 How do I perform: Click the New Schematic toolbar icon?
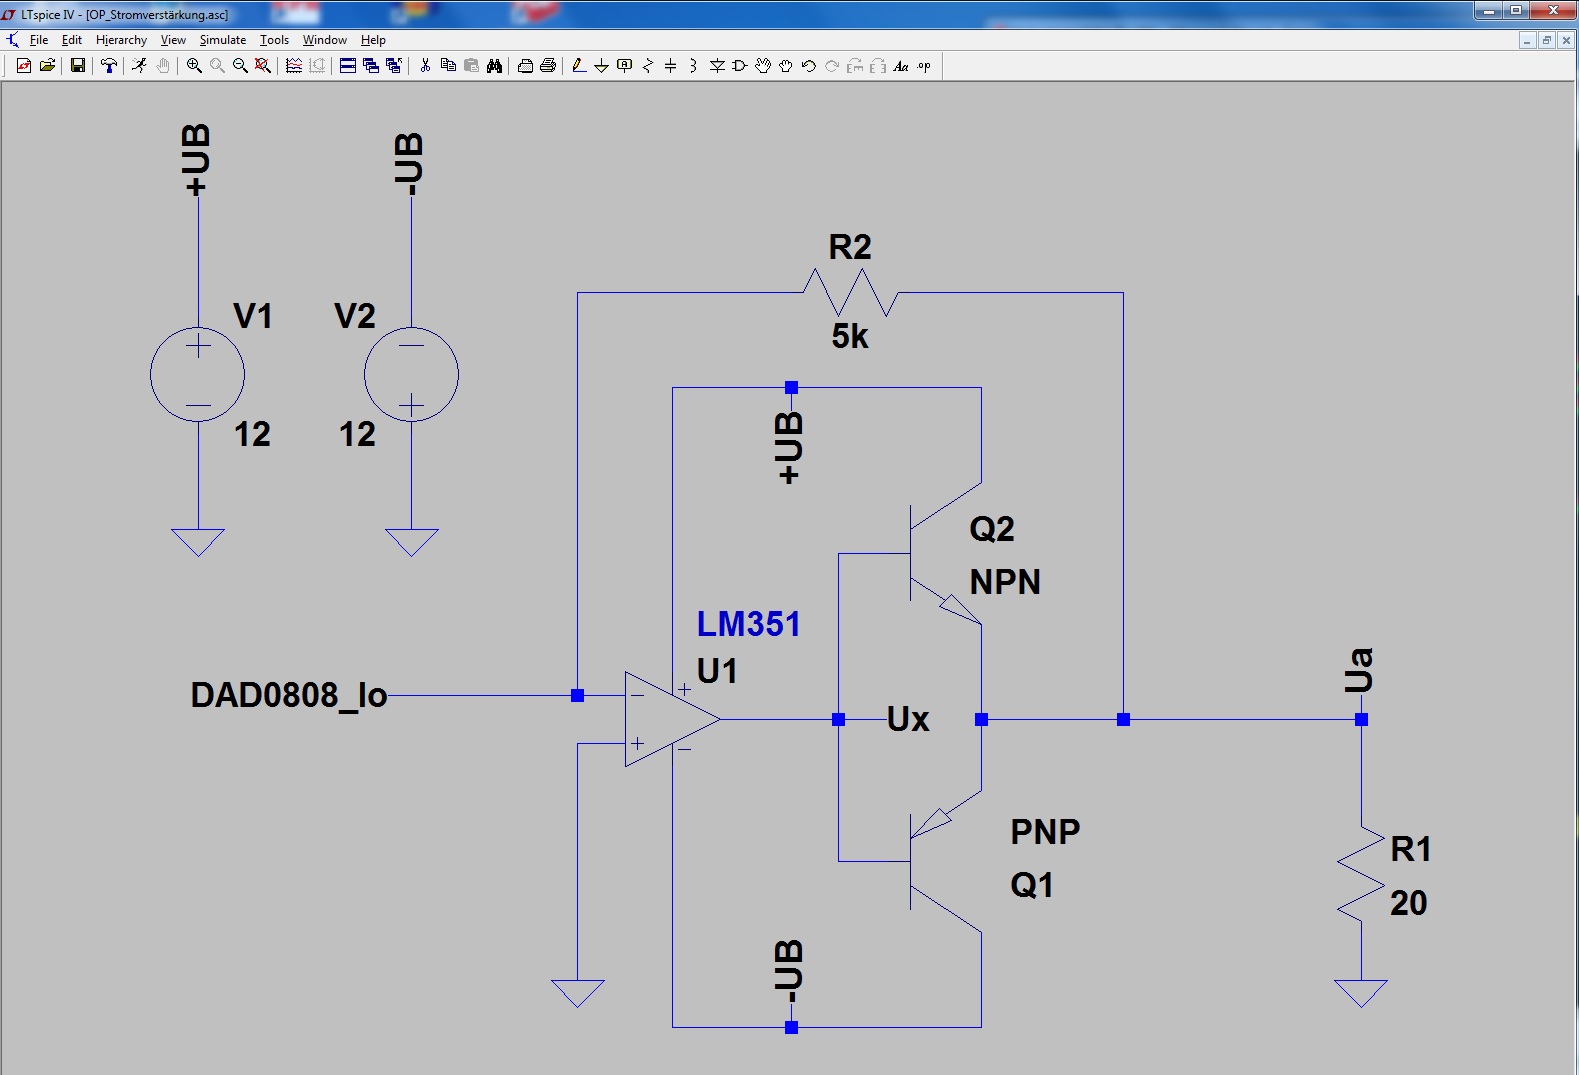[x=24, y=66]
